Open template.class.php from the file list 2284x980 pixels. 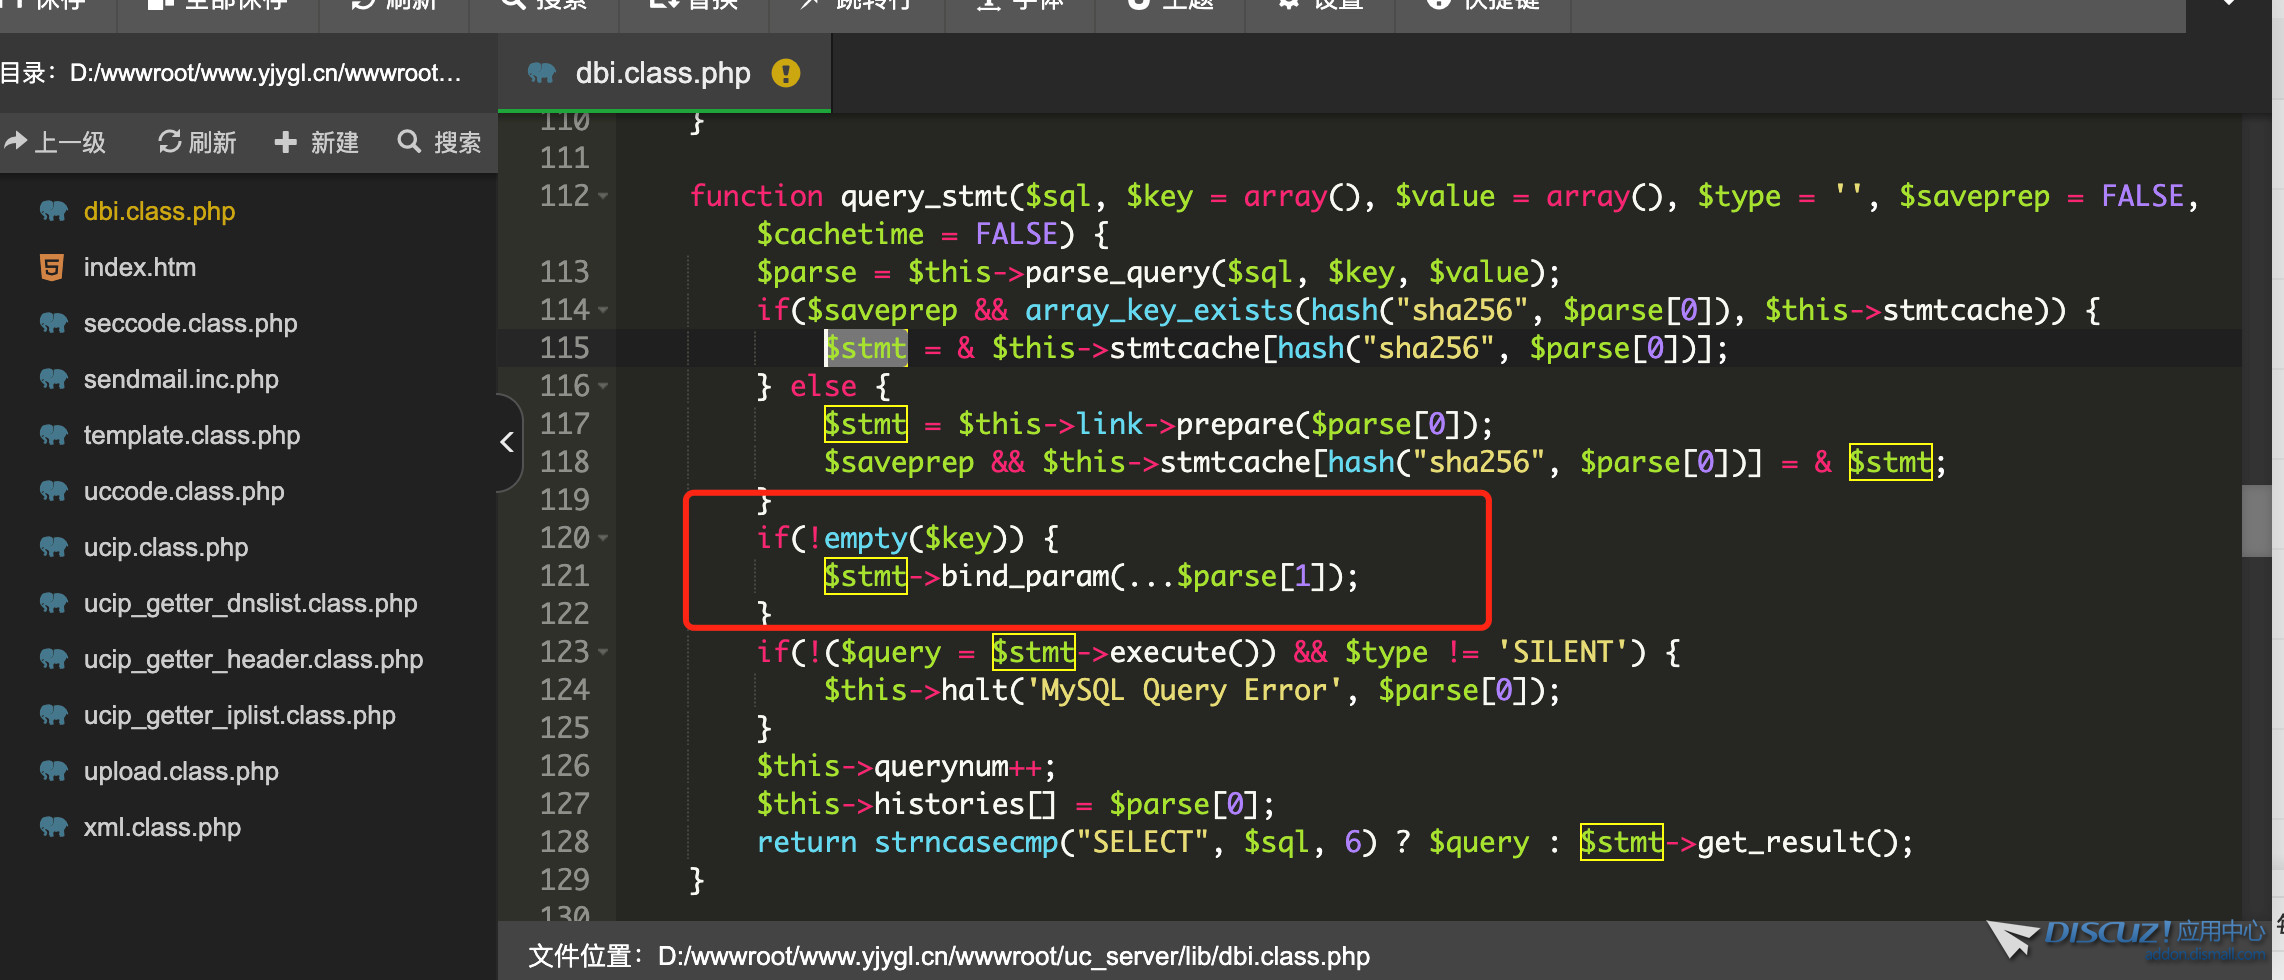[x=191, y=435]
